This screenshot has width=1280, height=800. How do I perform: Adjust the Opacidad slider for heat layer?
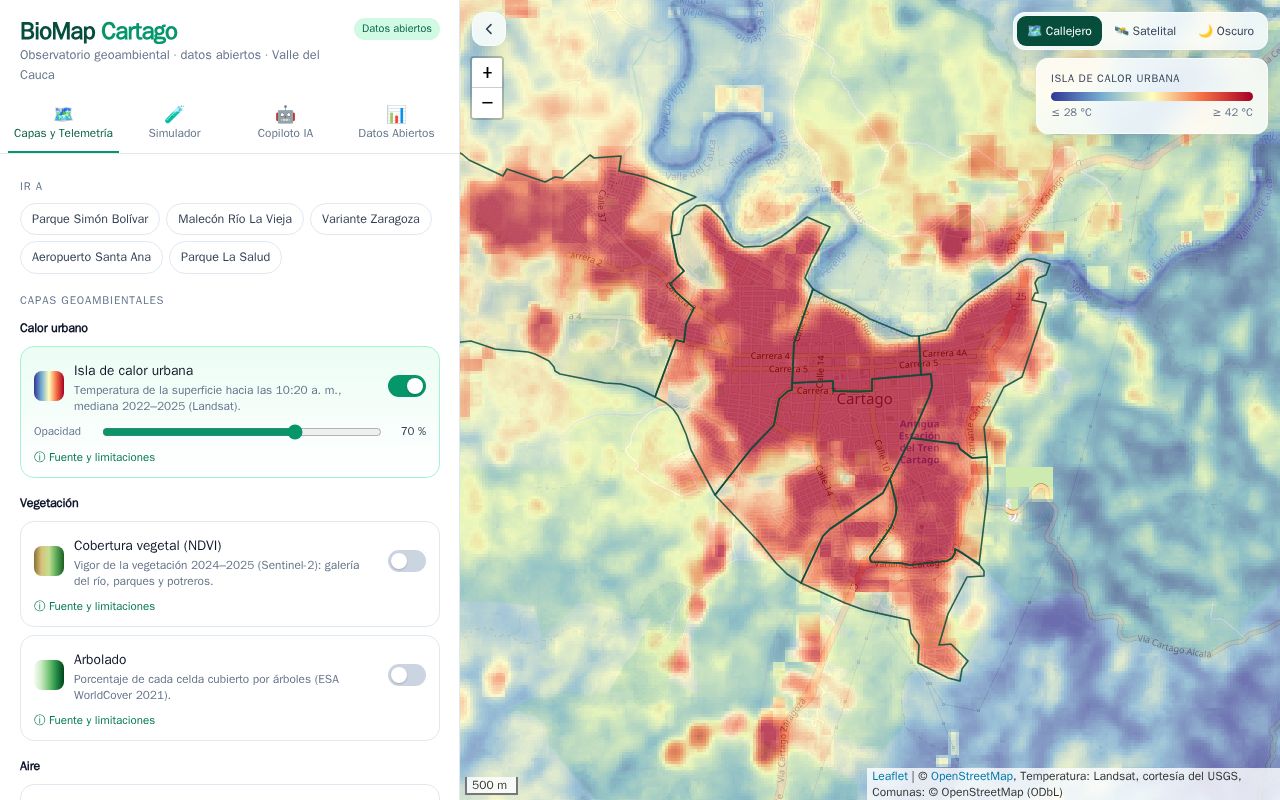242,432
